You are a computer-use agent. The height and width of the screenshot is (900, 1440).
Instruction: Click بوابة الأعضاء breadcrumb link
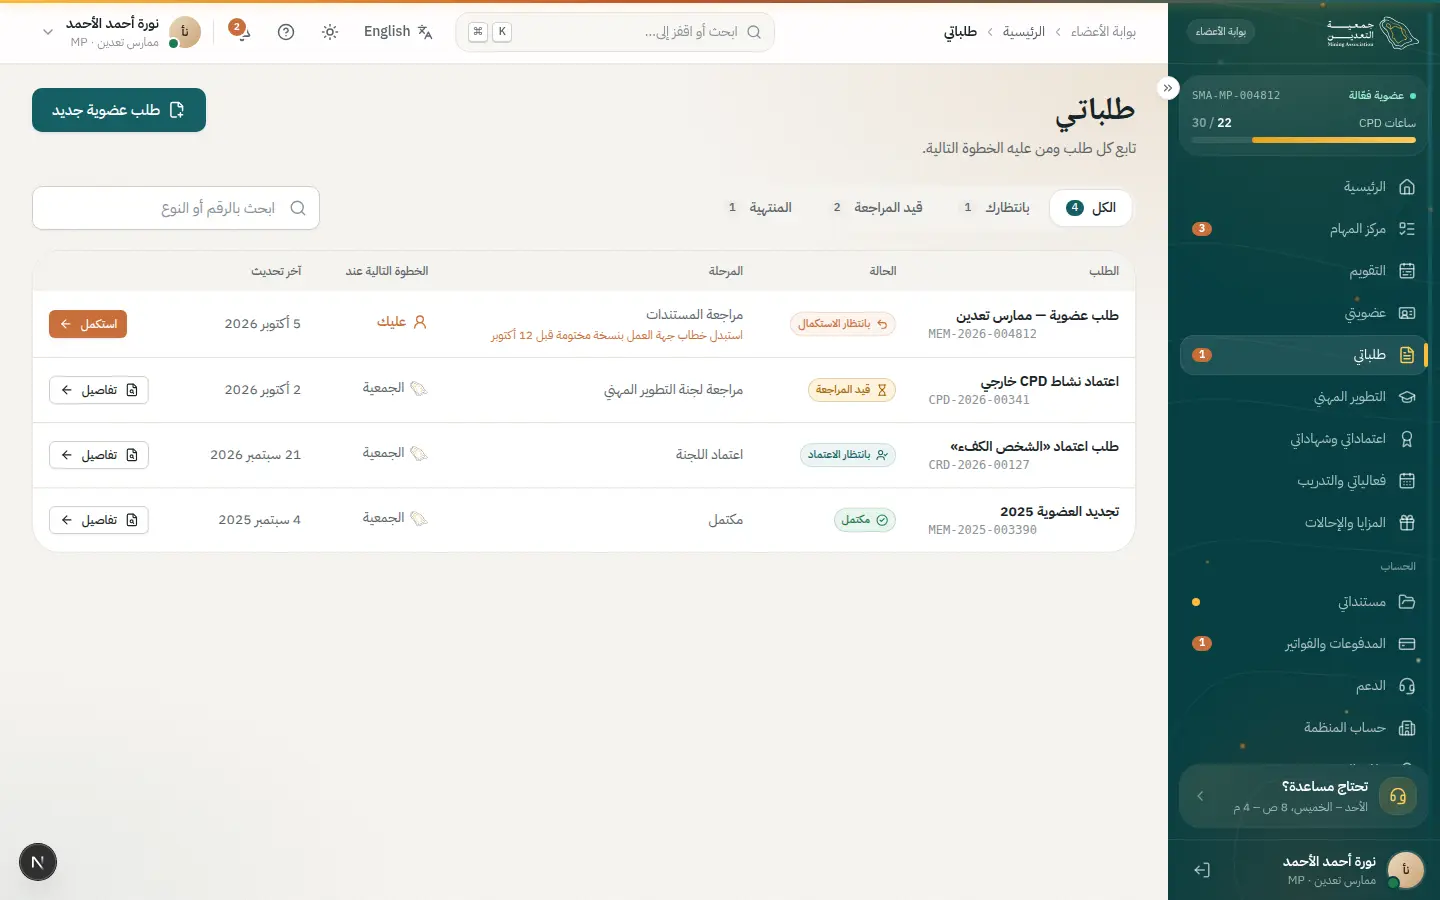click(1103, 32)
